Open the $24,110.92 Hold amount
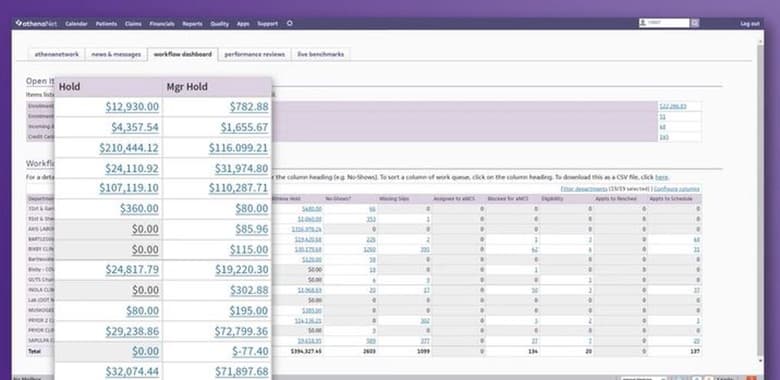 (x=132, y=168)
